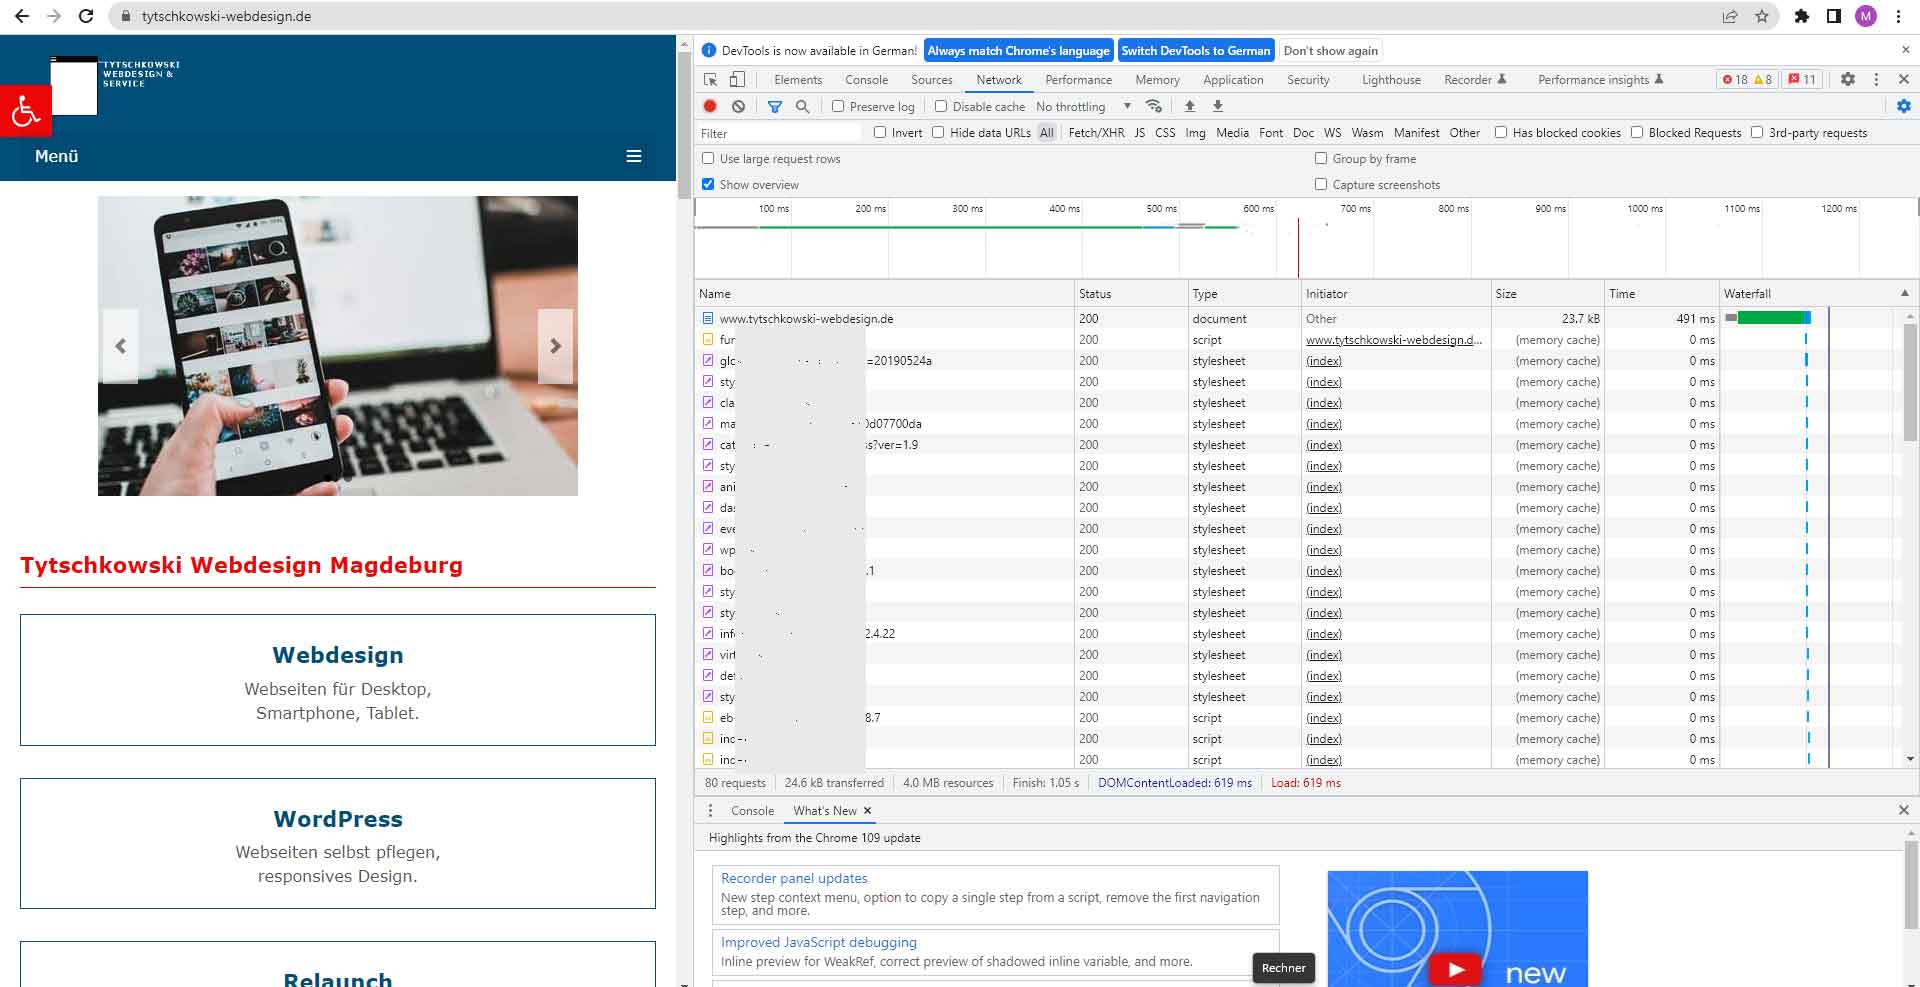Open the share page icon in address bar

(1730, 16)
